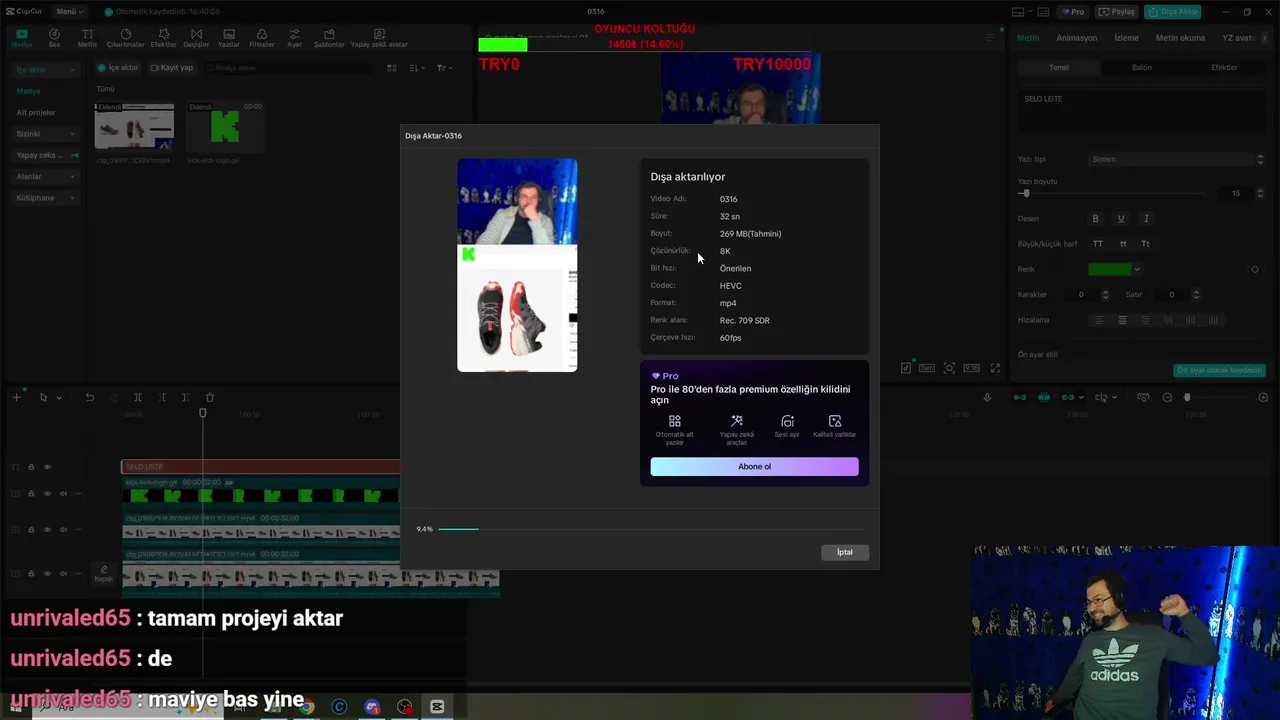Image resolution: width=1280 pixels, height=720 pixels.
Task: Click the İçe aktar import button
Action: pyautogui.click(x=119, y=68)
